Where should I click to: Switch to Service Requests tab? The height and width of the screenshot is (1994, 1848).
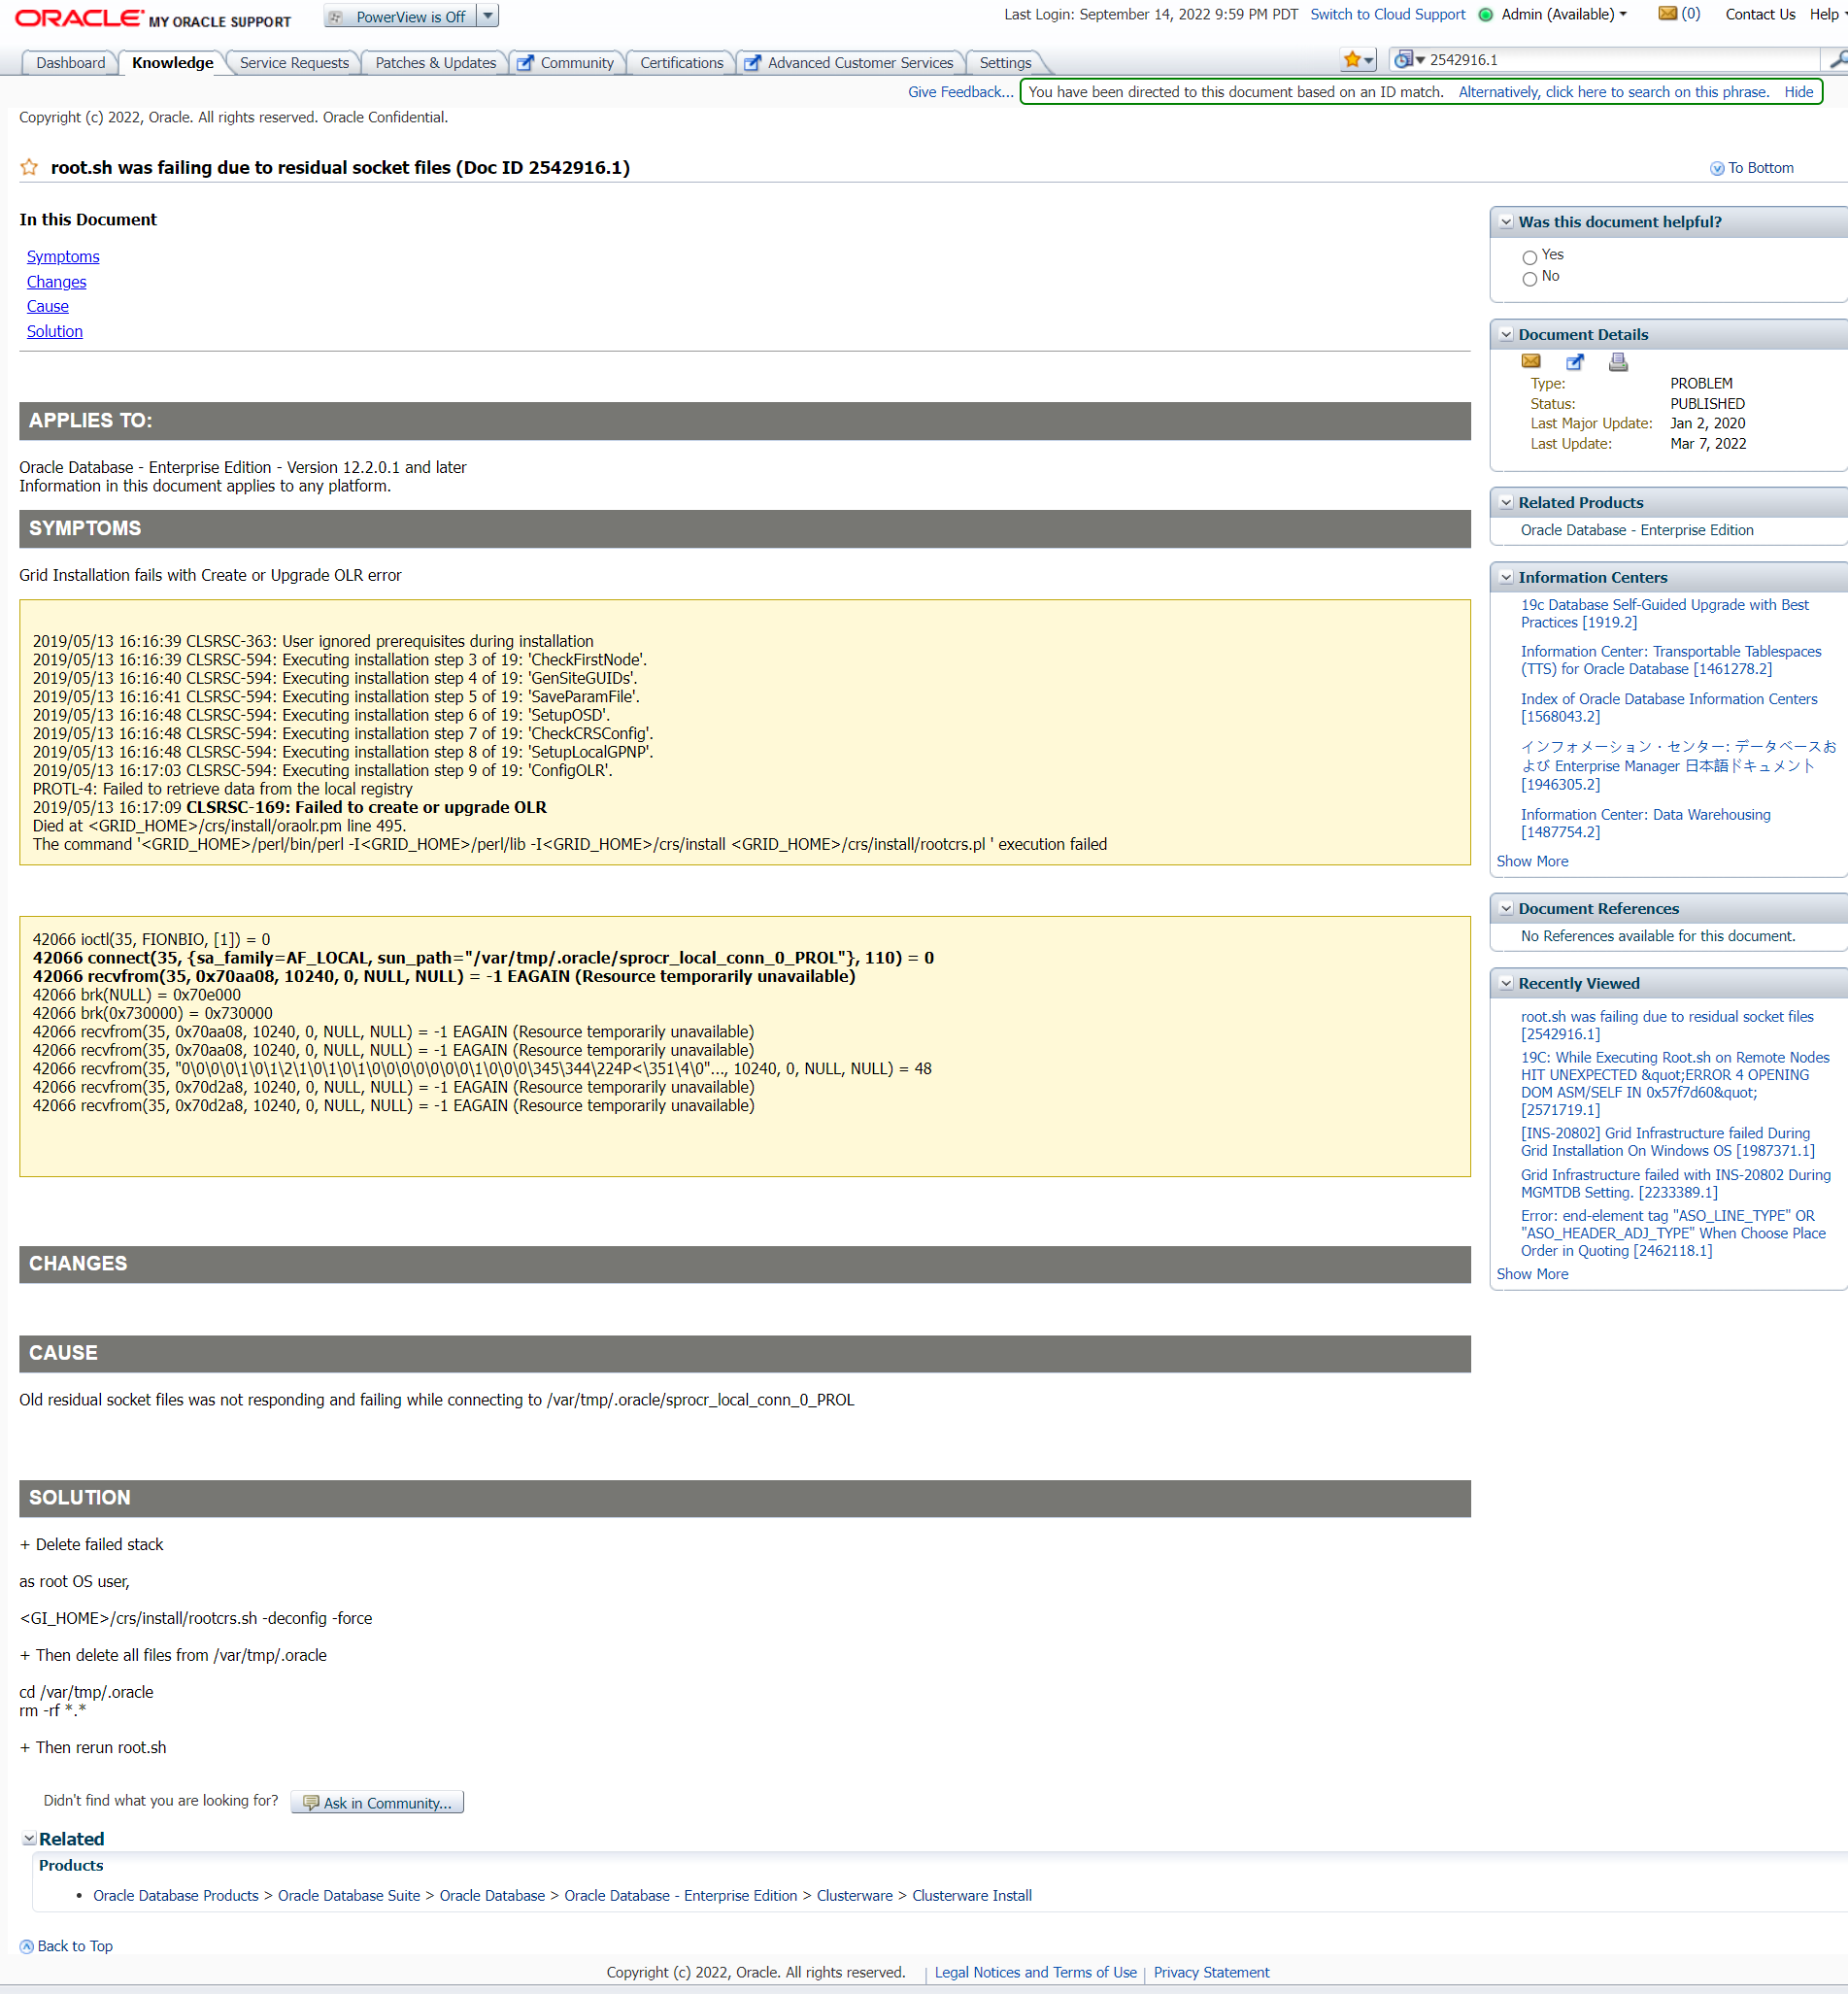coord(294,63)
